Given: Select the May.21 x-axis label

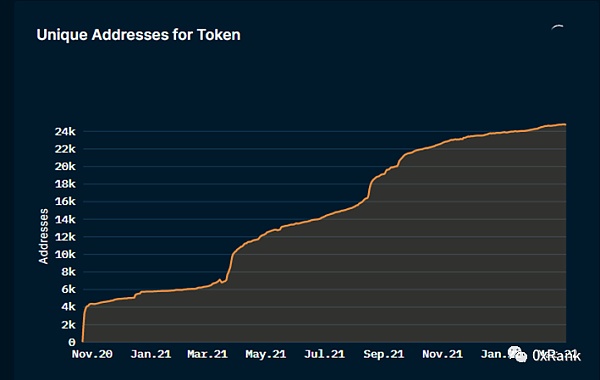Looking at the screenshot, I should [266, 354].
